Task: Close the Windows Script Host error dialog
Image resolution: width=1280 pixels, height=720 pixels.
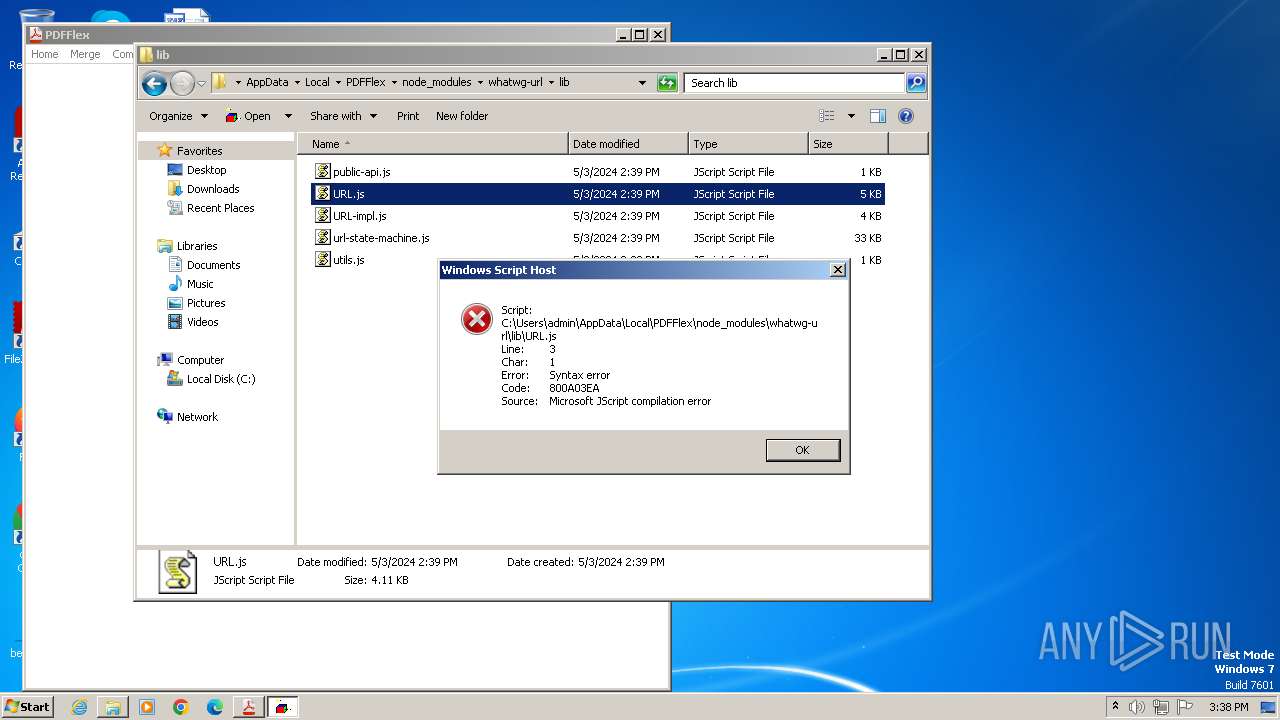Action: click(838, 270)
